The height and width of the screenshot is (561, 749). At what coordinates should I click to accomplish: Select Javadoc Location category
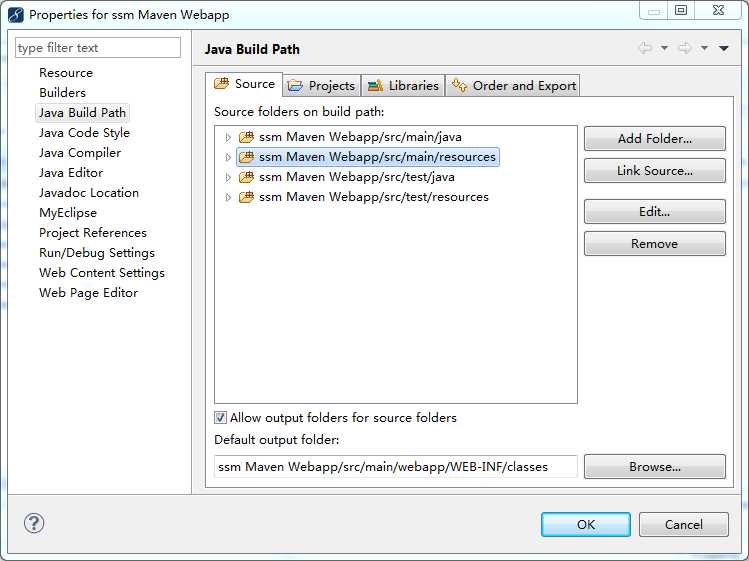pos(89,193)
